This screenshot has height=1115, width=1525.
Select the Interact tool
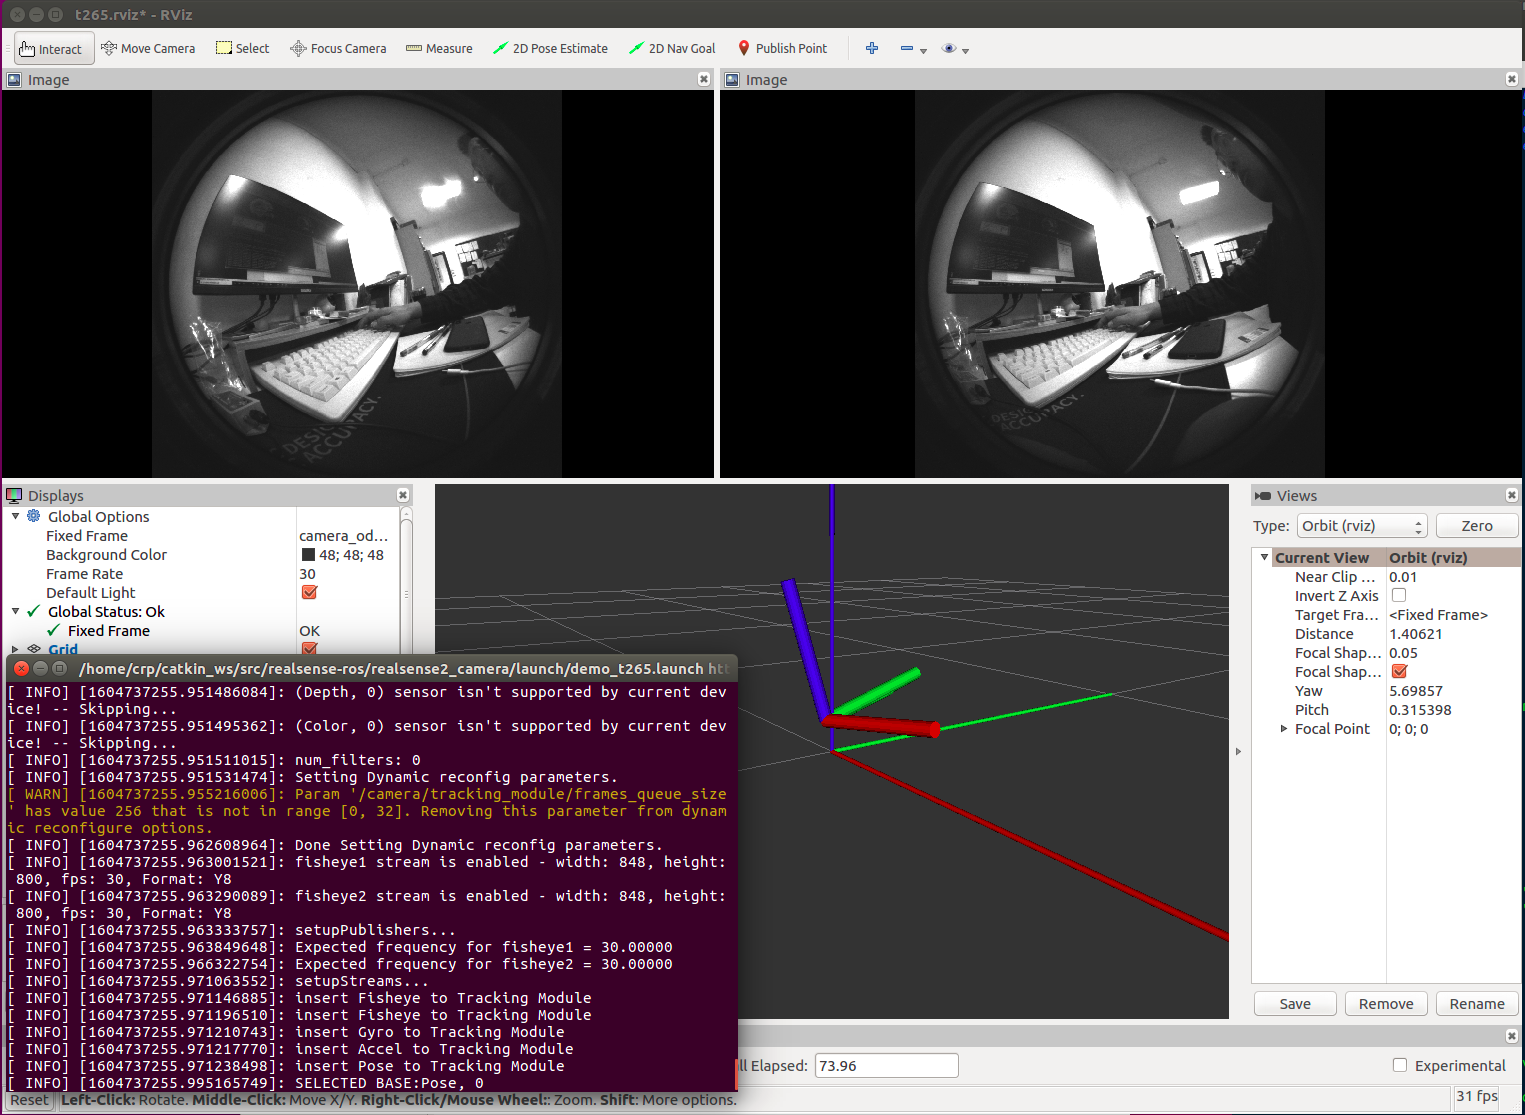pos(52,48)
